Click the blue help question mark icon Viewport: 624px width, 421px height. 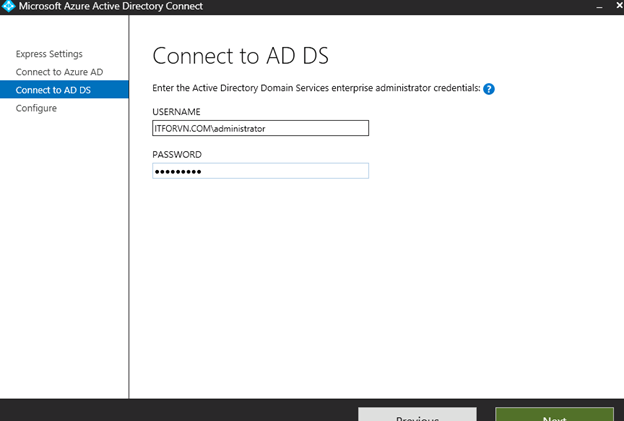(x=489, y=89)
